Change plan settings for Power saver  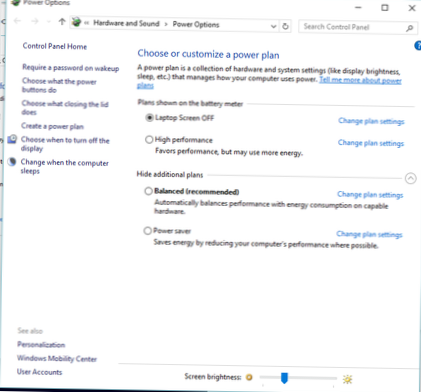point(369,234)
